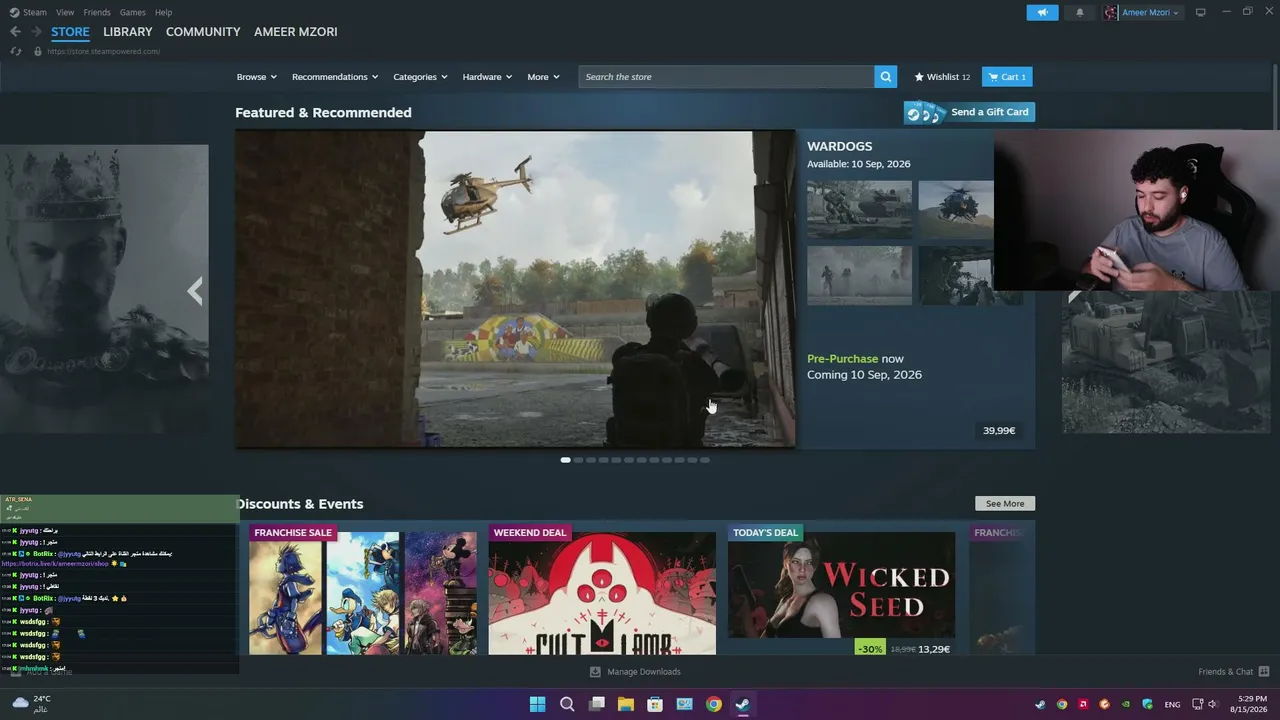Open Today's Deal Wicked Seed capsule

click(841, 590)
